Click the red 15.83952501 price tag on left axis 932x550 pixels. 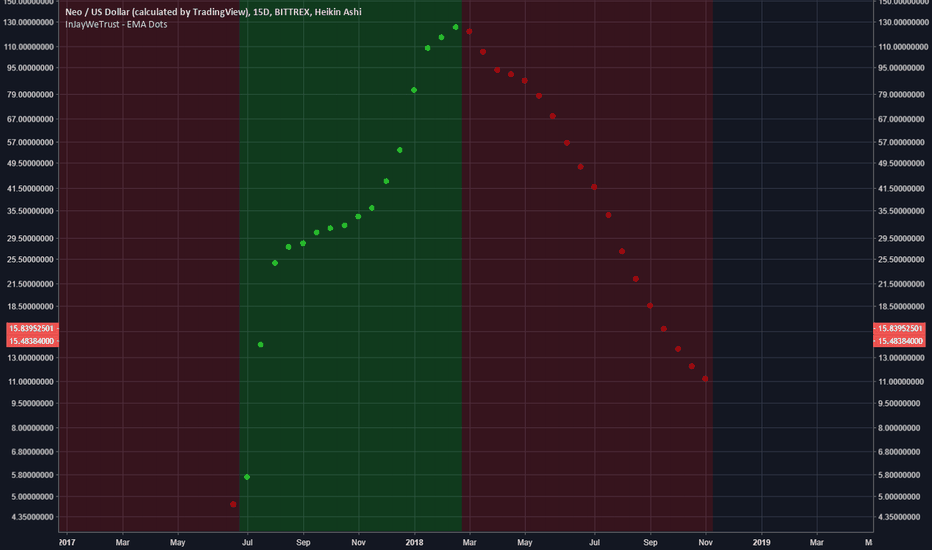tap(32, 328)
